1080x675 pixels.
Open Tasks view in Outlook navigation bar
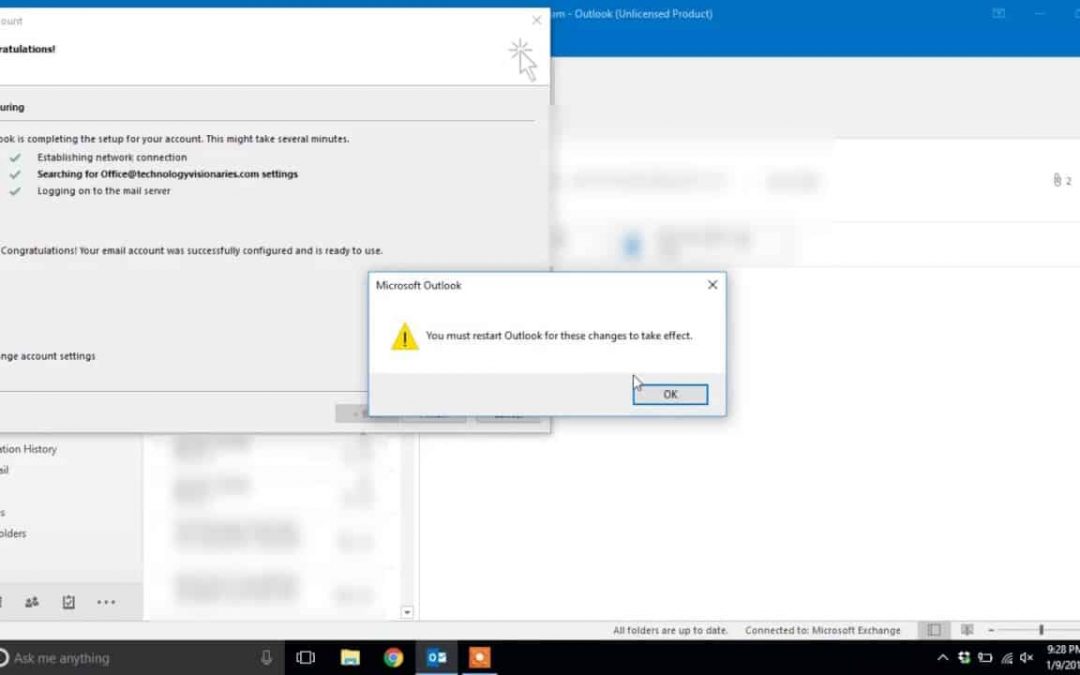pyautogui.click(x=68, y=602)
